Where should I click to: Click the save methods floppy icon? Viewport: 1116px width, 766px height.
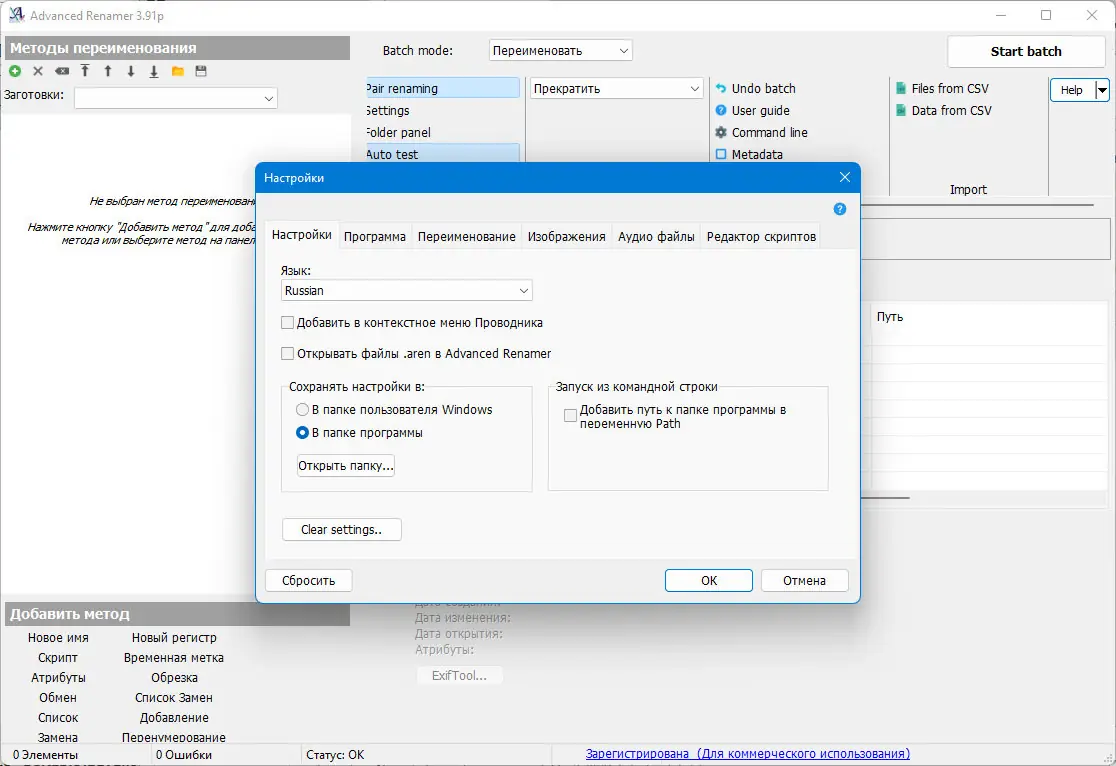pos(201,71)
